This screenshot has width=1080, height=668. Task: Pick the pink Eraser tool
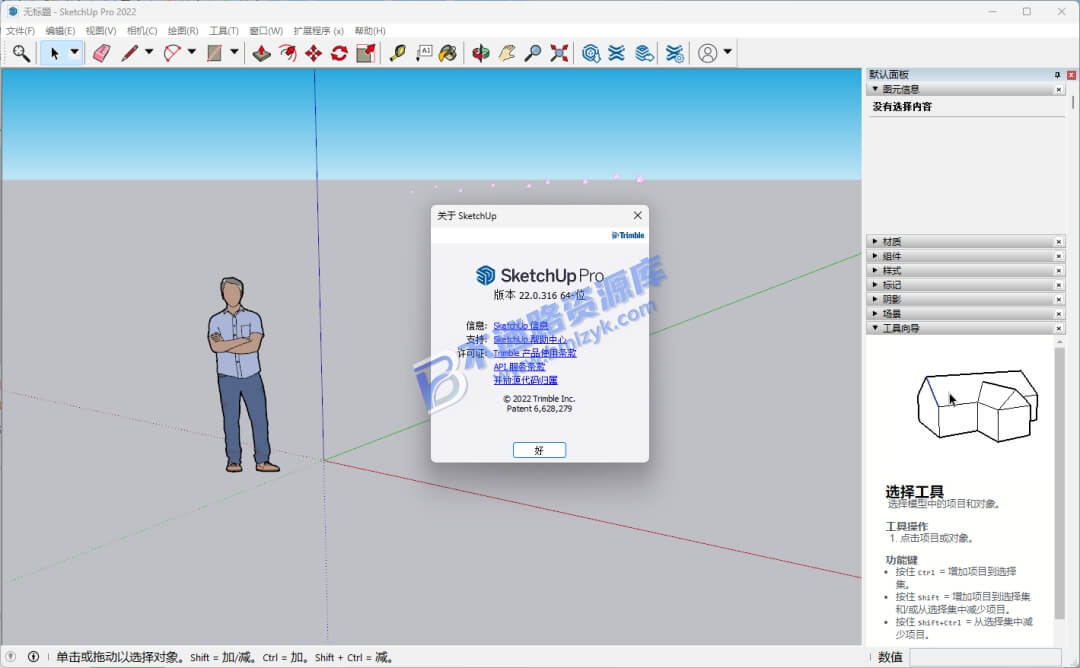tap(101, 53)
